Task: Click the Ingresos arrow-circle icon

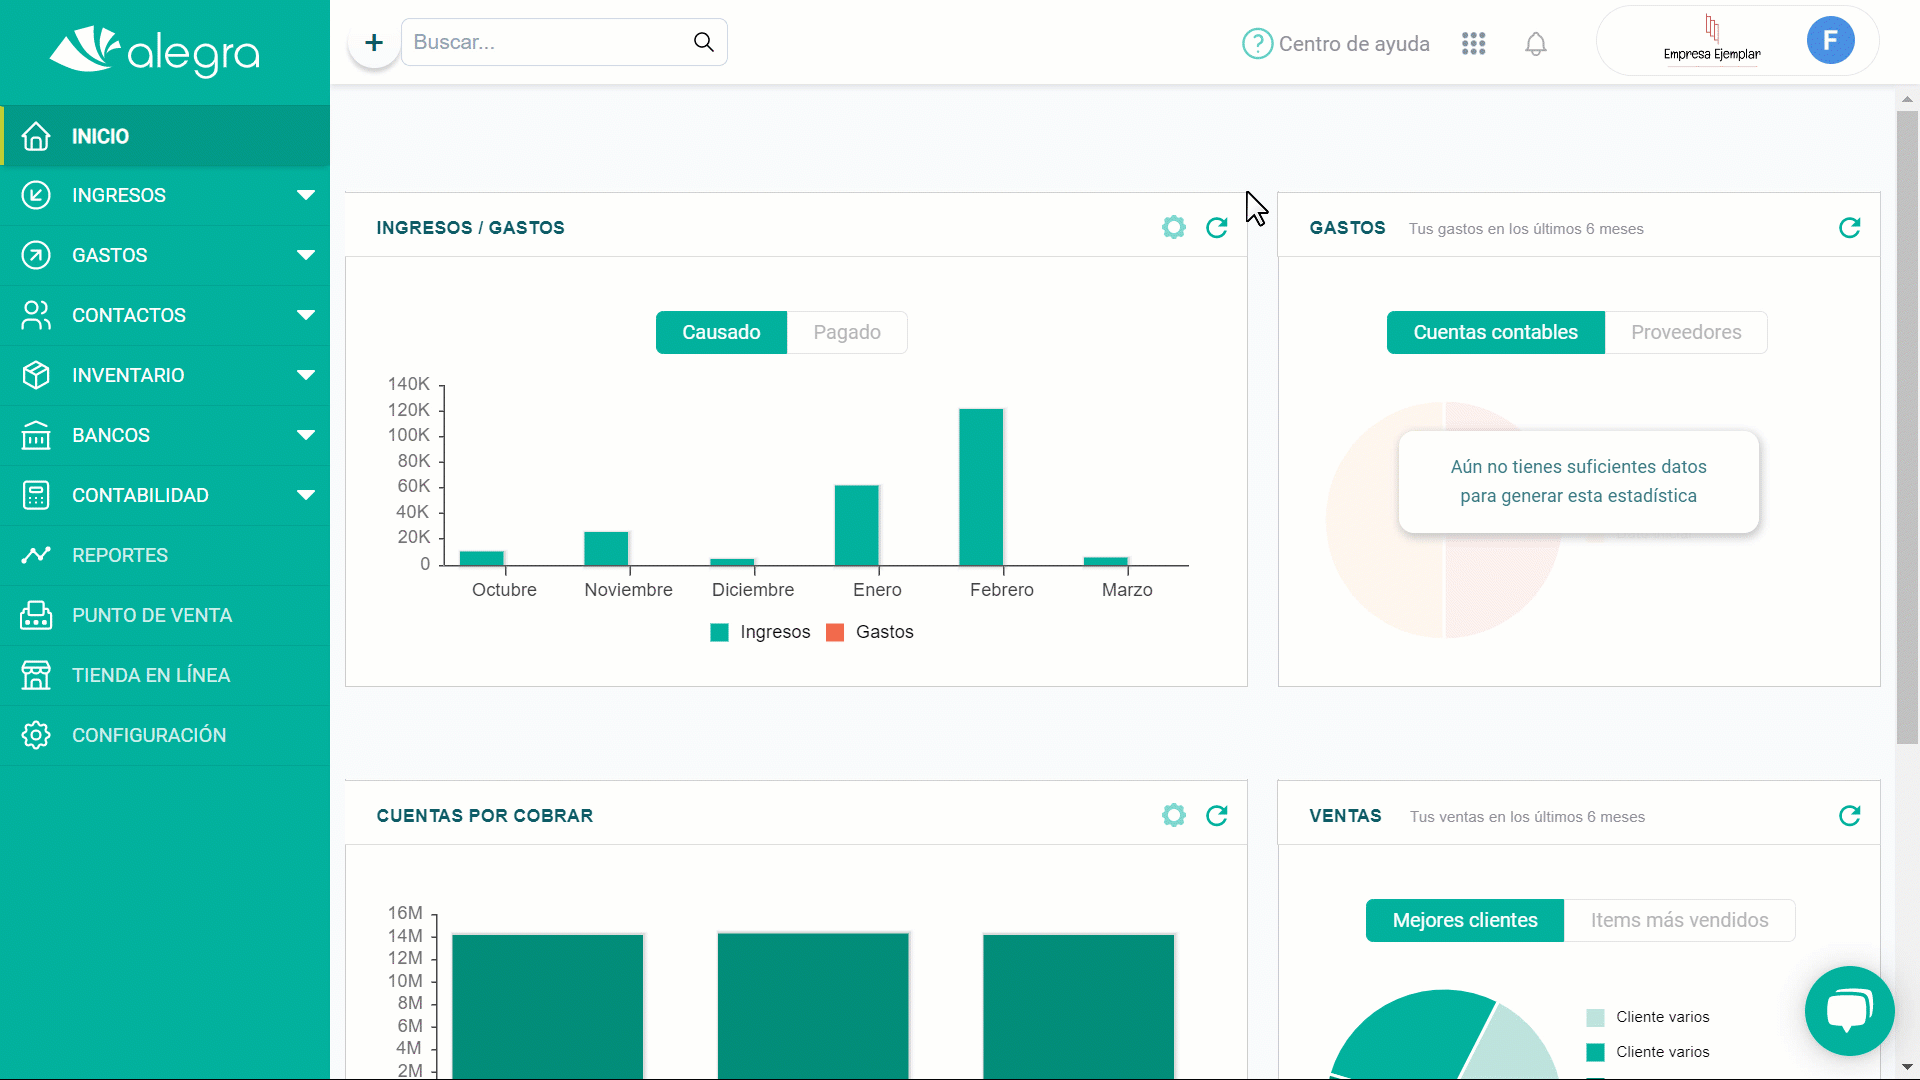Action: 36,195
